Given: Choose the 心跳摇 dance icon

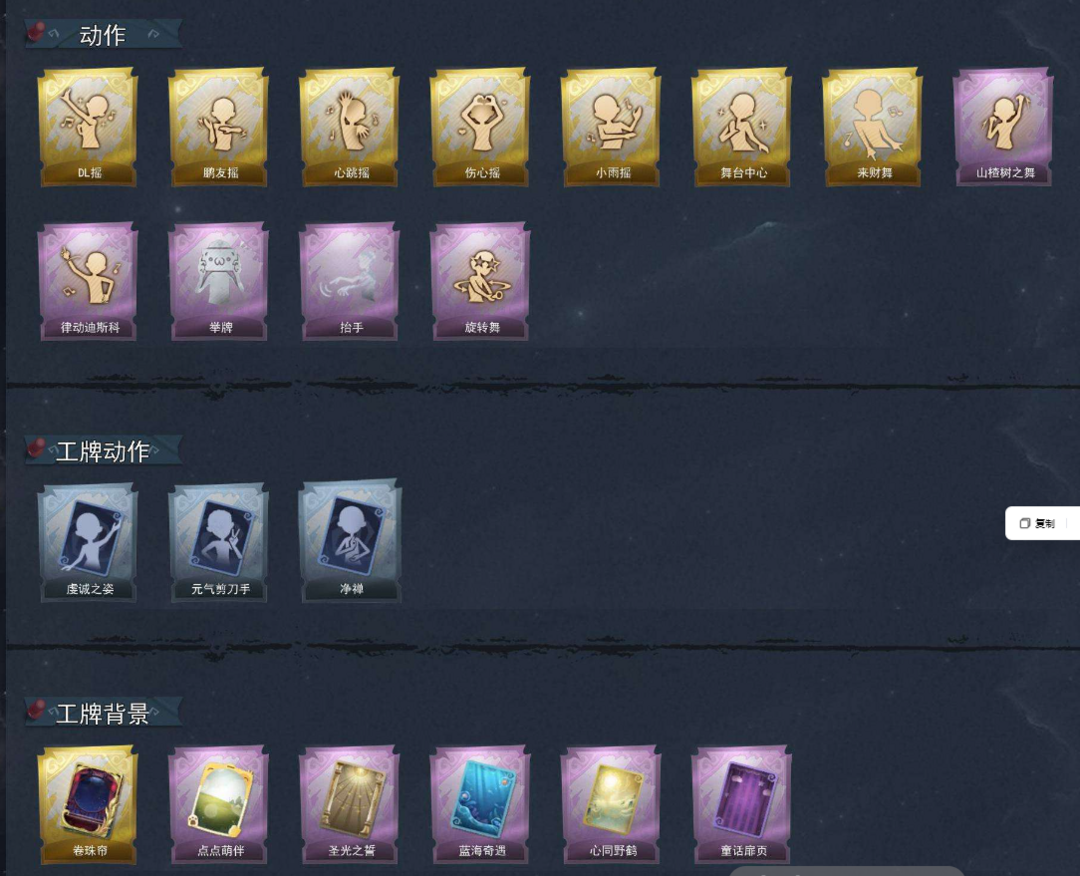Looking at the screenshot, I should click(350, 127).
